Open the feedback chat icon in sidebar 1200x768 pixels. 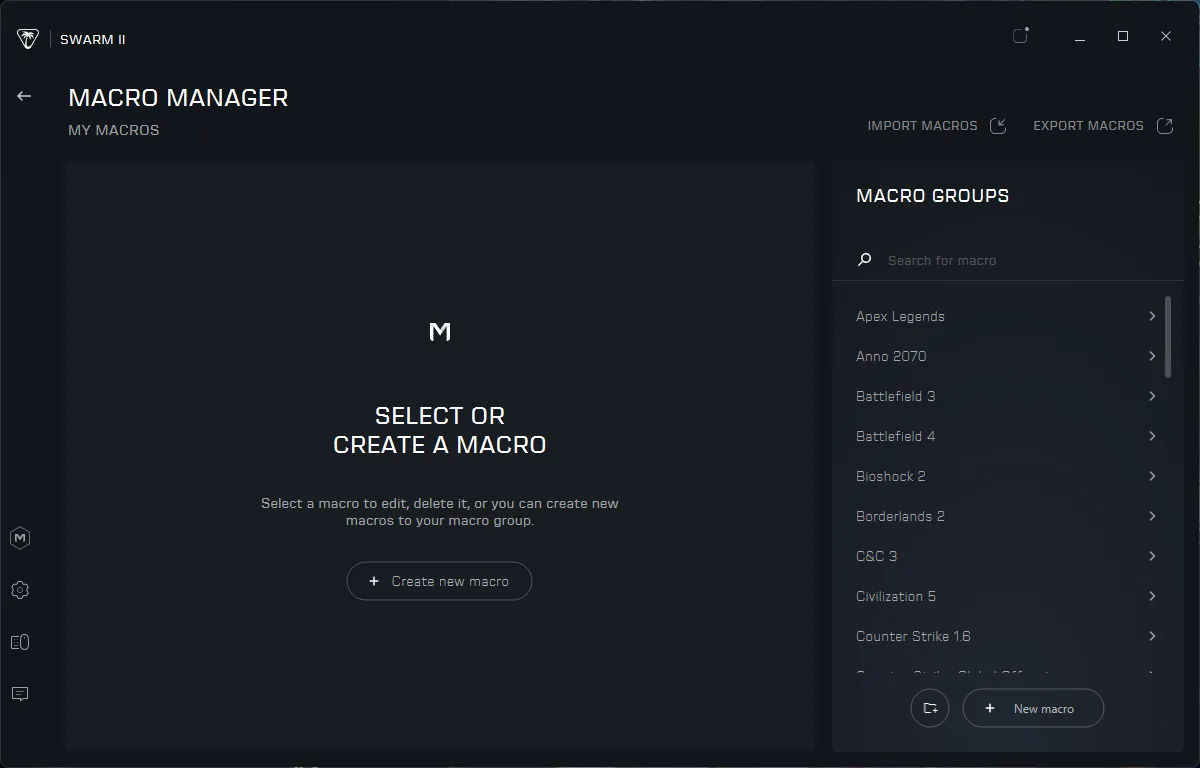click(x=20, y=694)
